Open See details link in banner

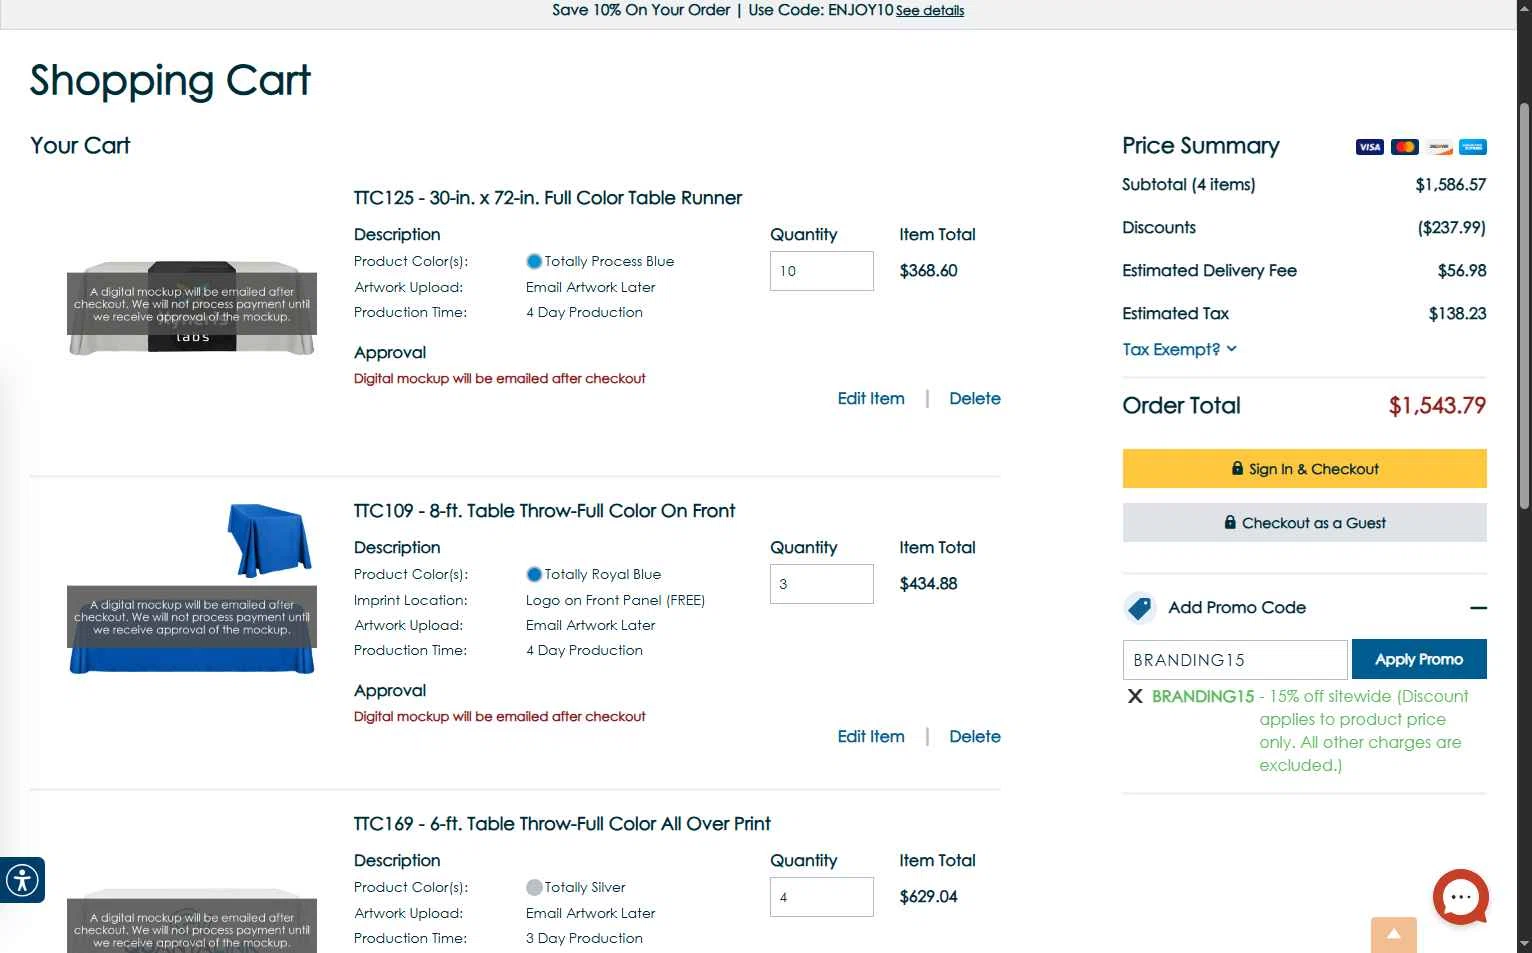930,11
